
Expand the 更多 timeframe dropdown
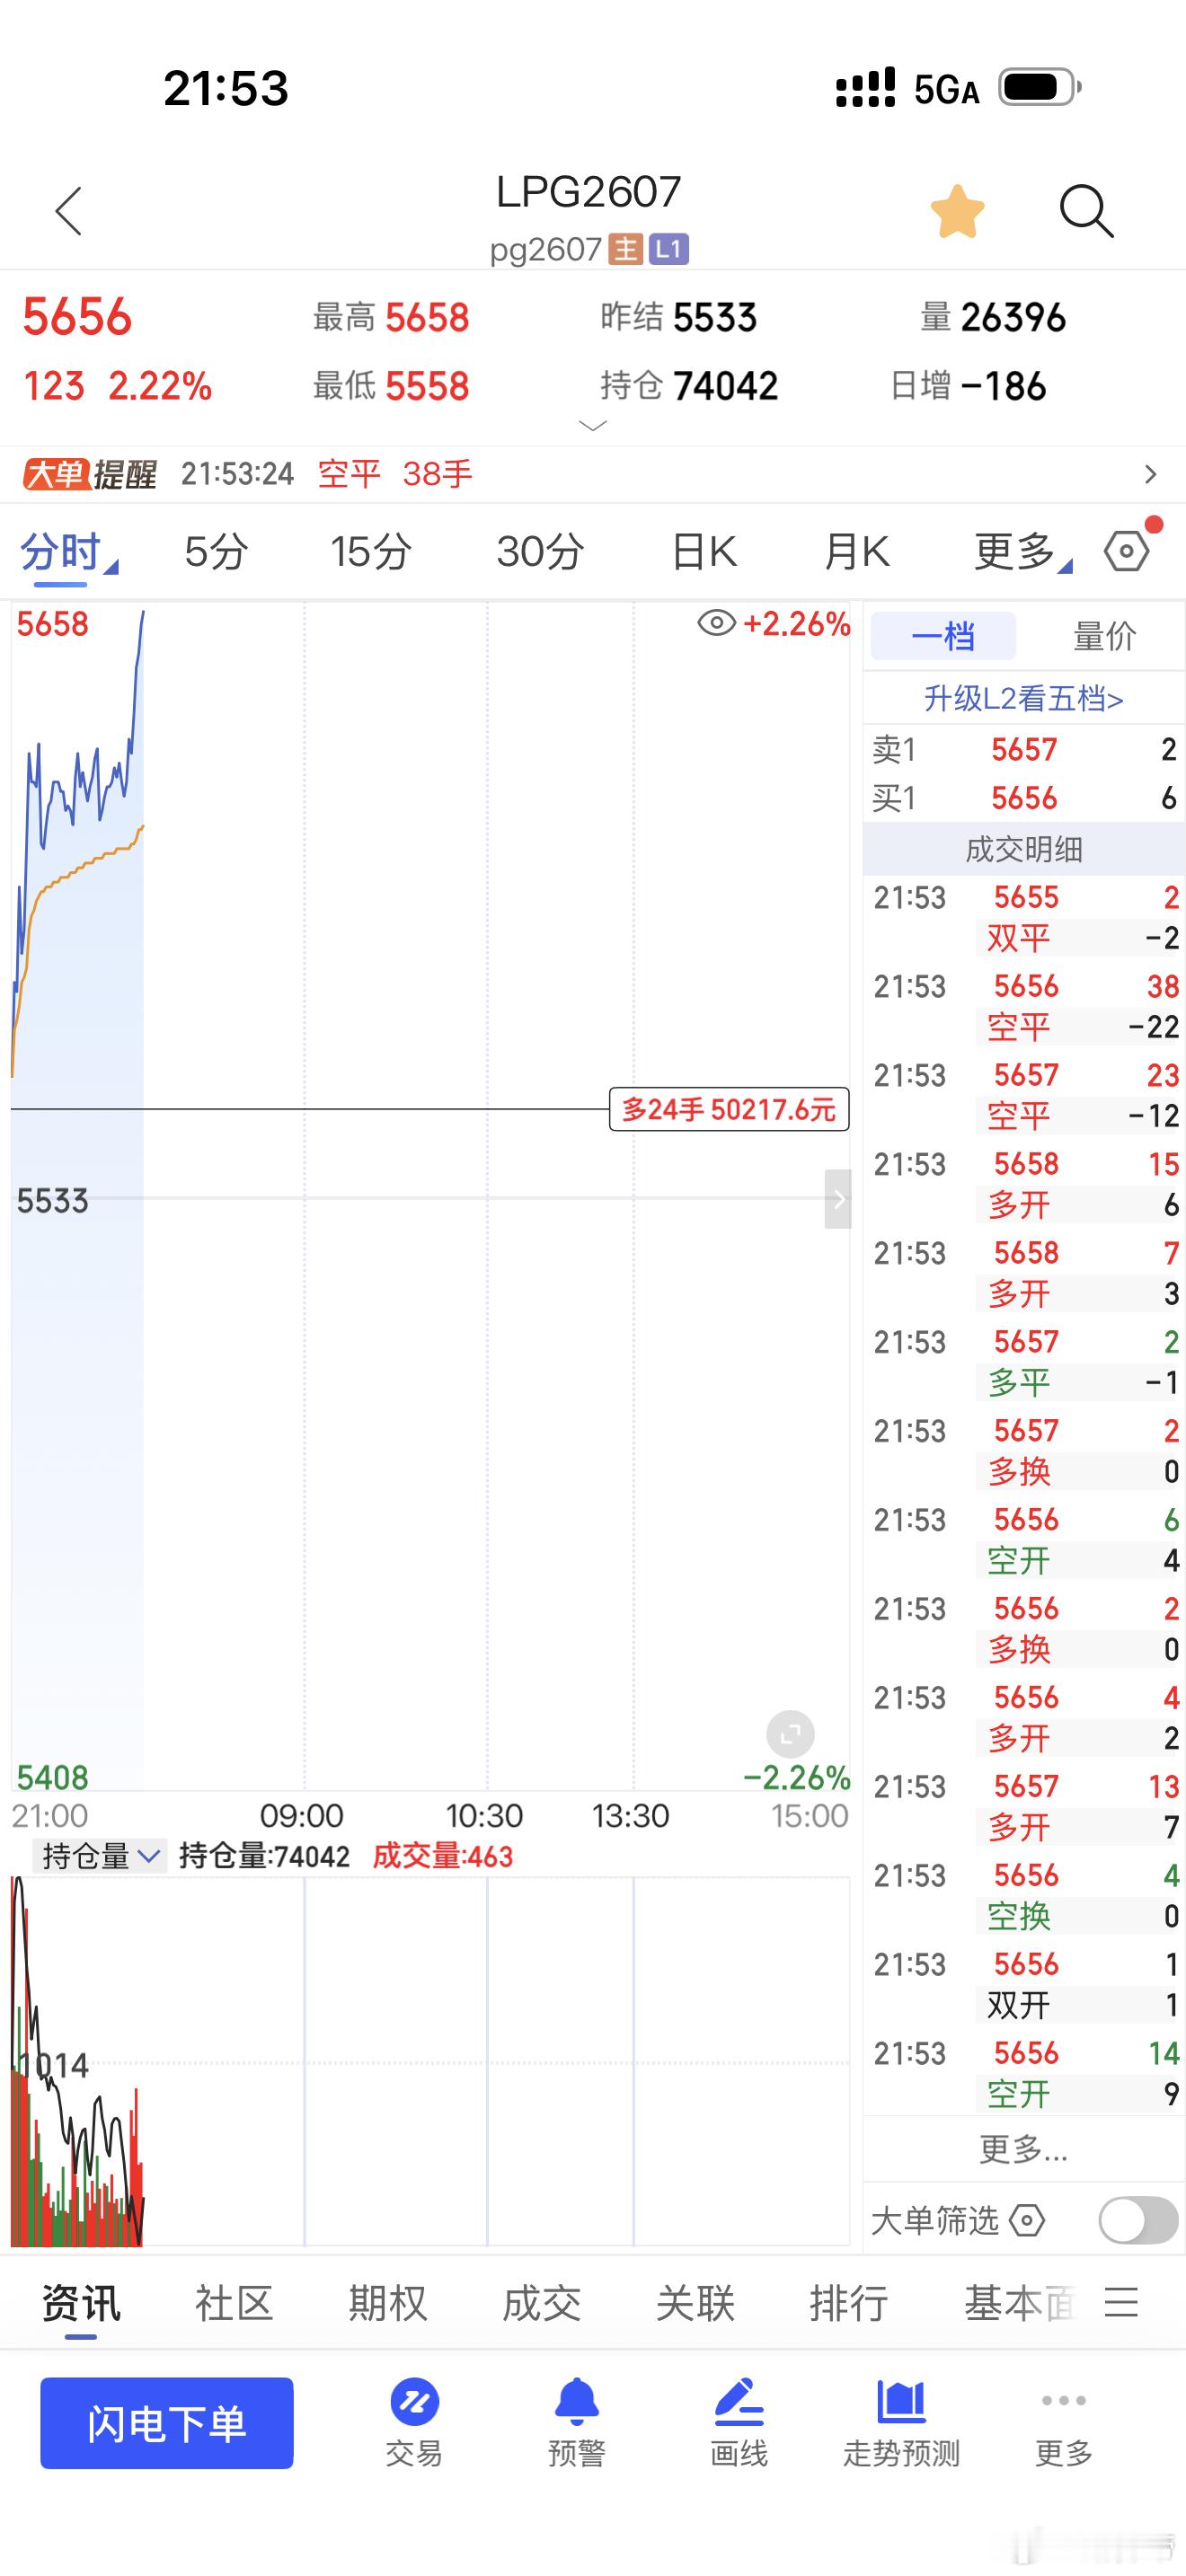1022,551
